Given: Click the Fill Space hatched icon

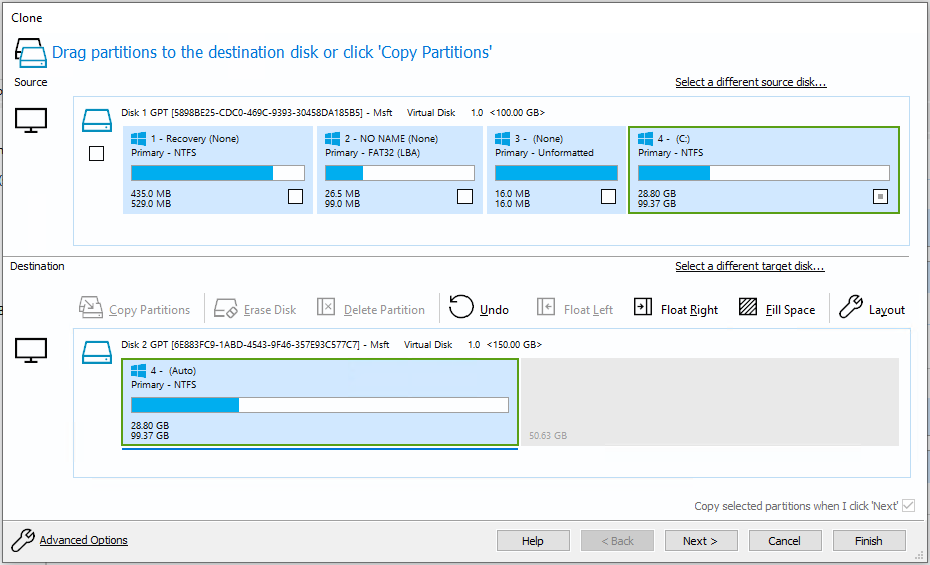Looking at the screenshot, I should click(748, 308).
